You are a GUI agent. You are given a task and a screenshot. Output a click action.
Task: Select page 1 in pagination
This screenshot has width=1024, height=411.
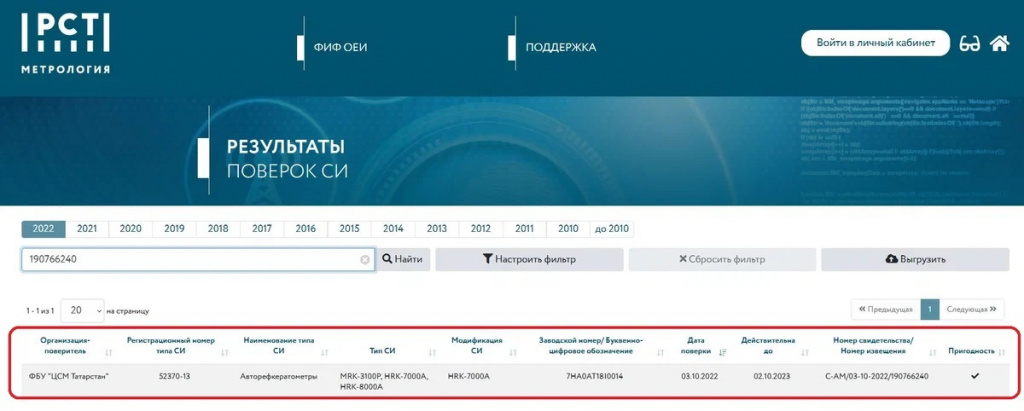[930, 309]
